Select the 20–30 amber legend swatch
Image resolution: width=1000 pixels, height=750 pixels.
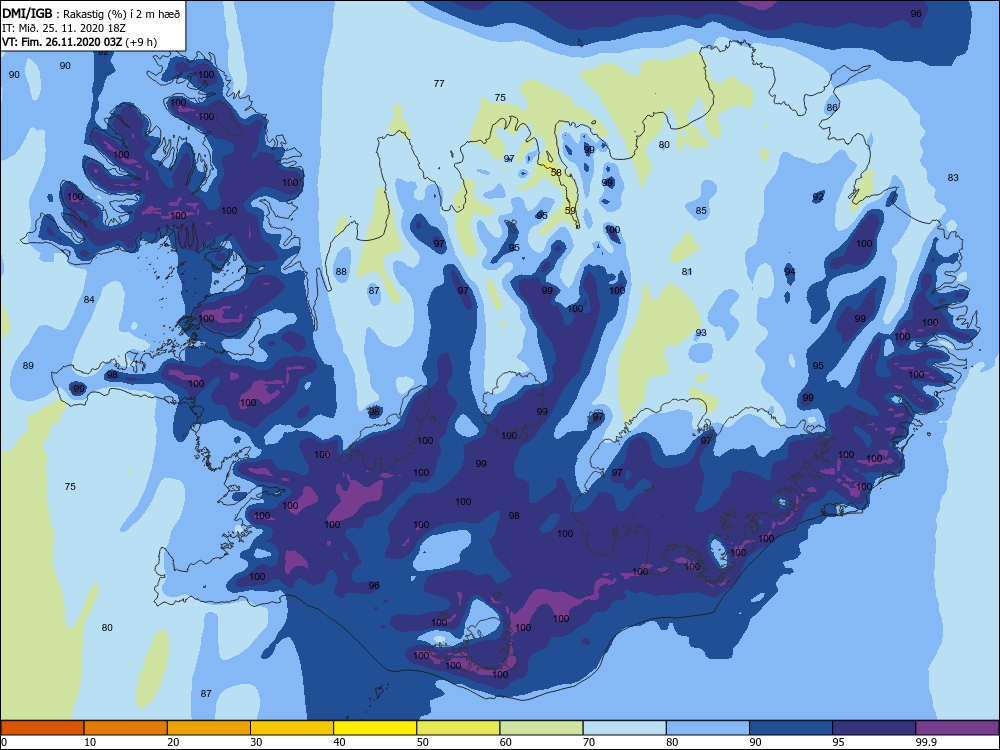point(209,728)
